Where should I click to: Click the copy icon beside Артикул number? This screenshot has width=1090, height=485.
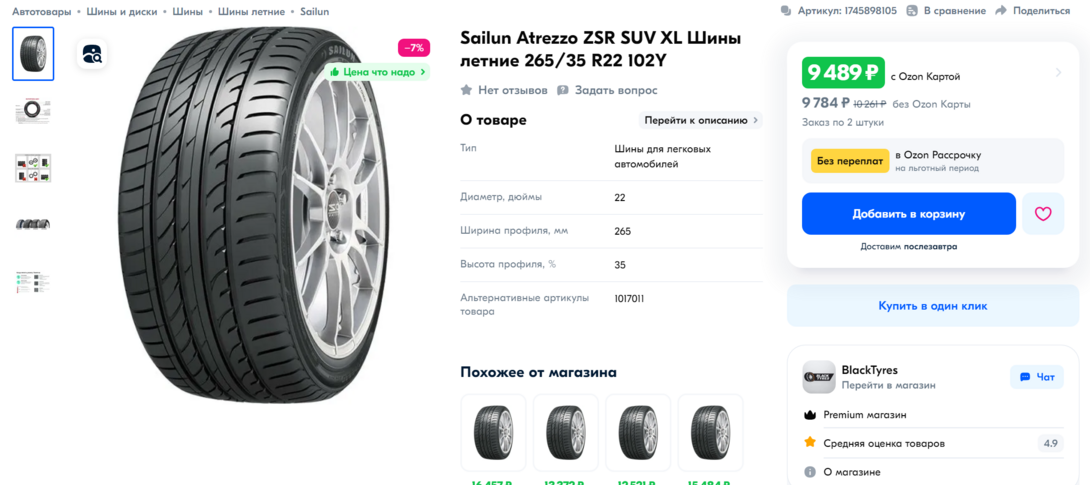tap(786, 10)
